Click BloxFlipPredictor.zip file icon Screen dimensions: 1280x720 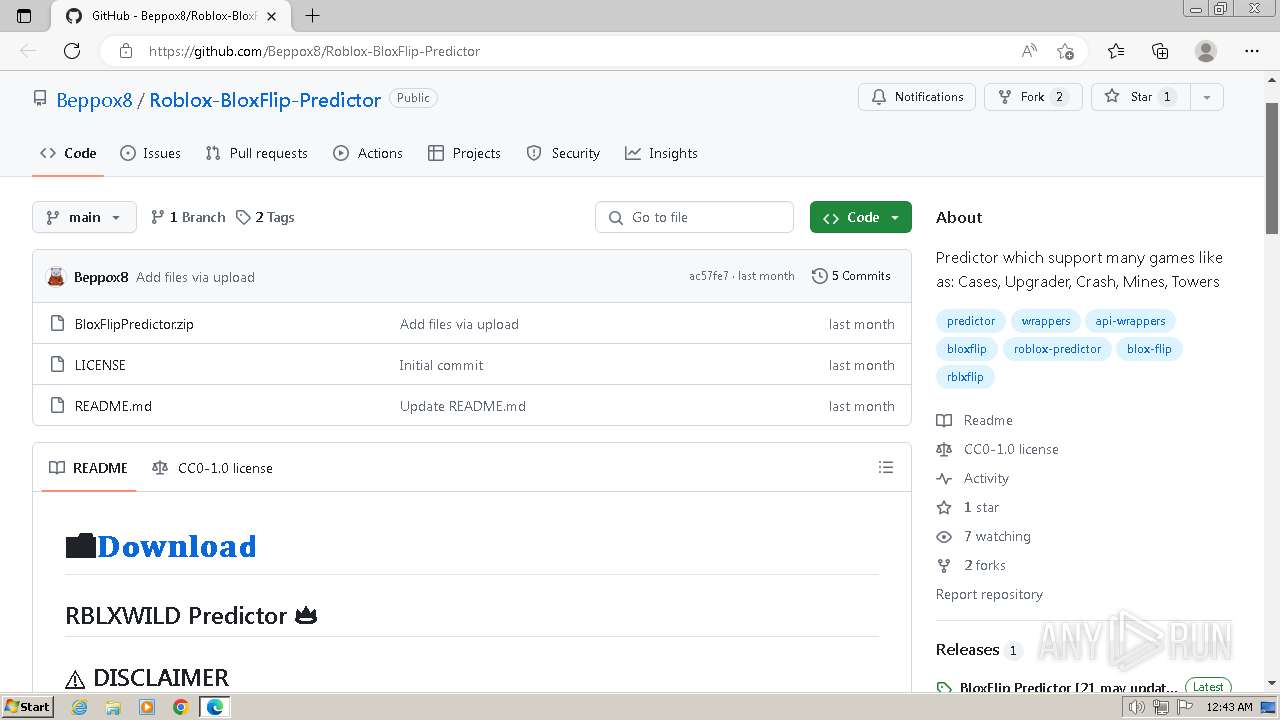(x=57, y=324)
